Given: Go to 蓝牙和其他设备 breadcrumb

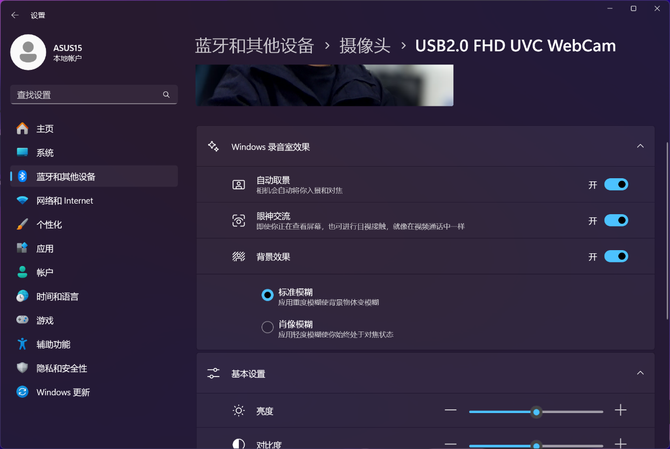Looking at the screenshot, I should point(255,46).
